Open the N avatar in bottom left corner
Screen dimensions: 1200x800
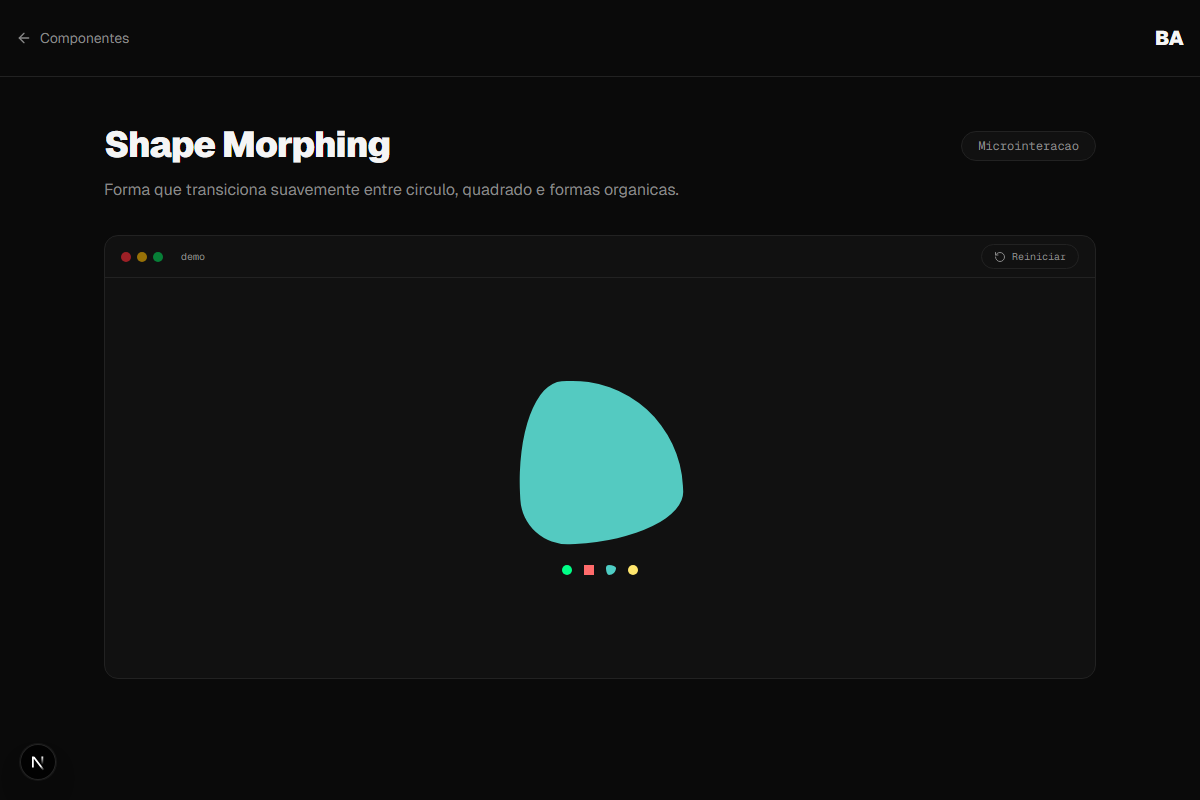[x=37, y=761]
